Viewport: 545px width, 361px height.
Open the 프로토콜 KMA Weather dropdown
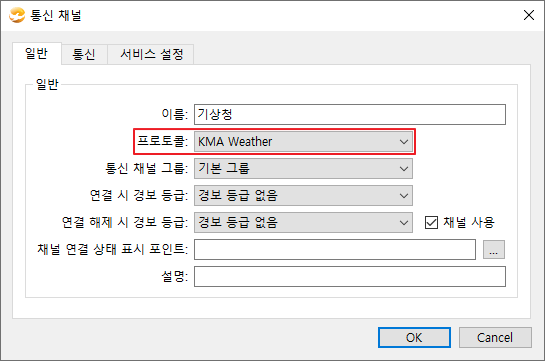coord(303,142)
